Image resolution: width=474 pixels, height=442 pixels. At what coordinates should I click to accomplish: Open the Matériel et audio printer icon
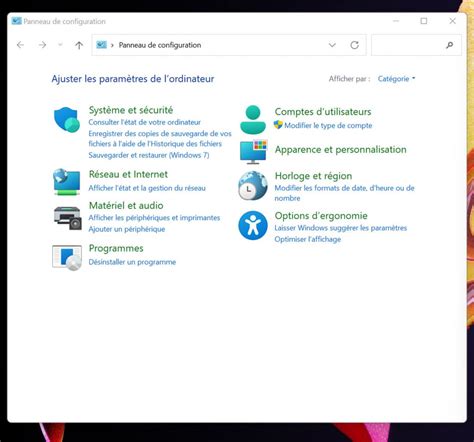[68, 218]
